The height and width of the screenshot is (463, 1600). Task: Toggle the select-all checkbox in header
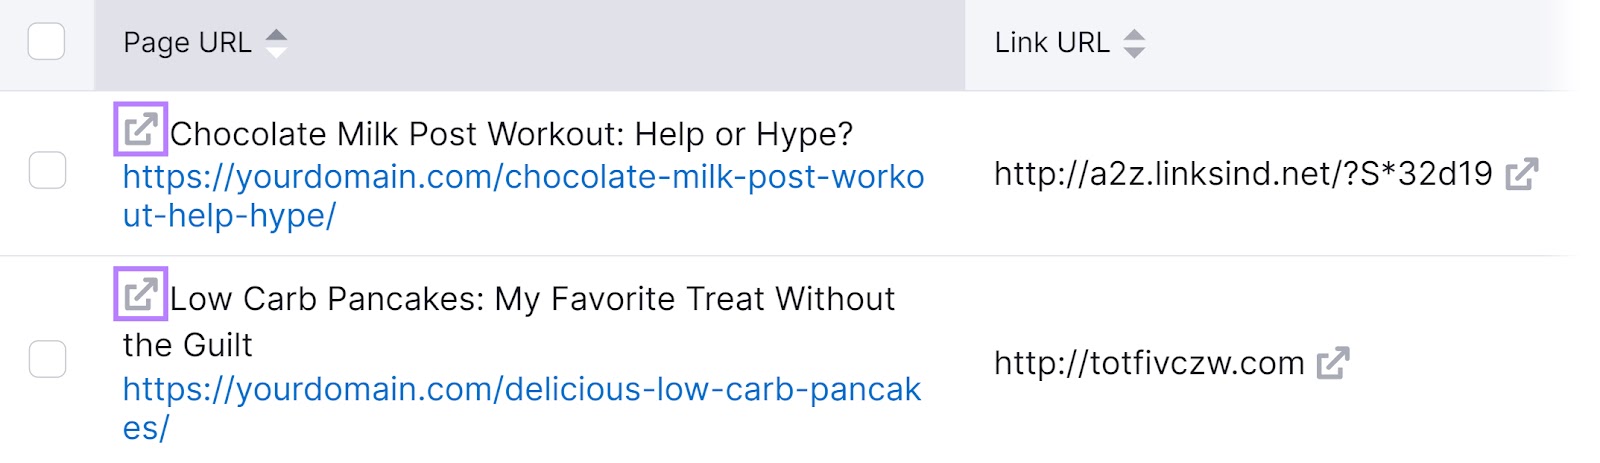47,42
